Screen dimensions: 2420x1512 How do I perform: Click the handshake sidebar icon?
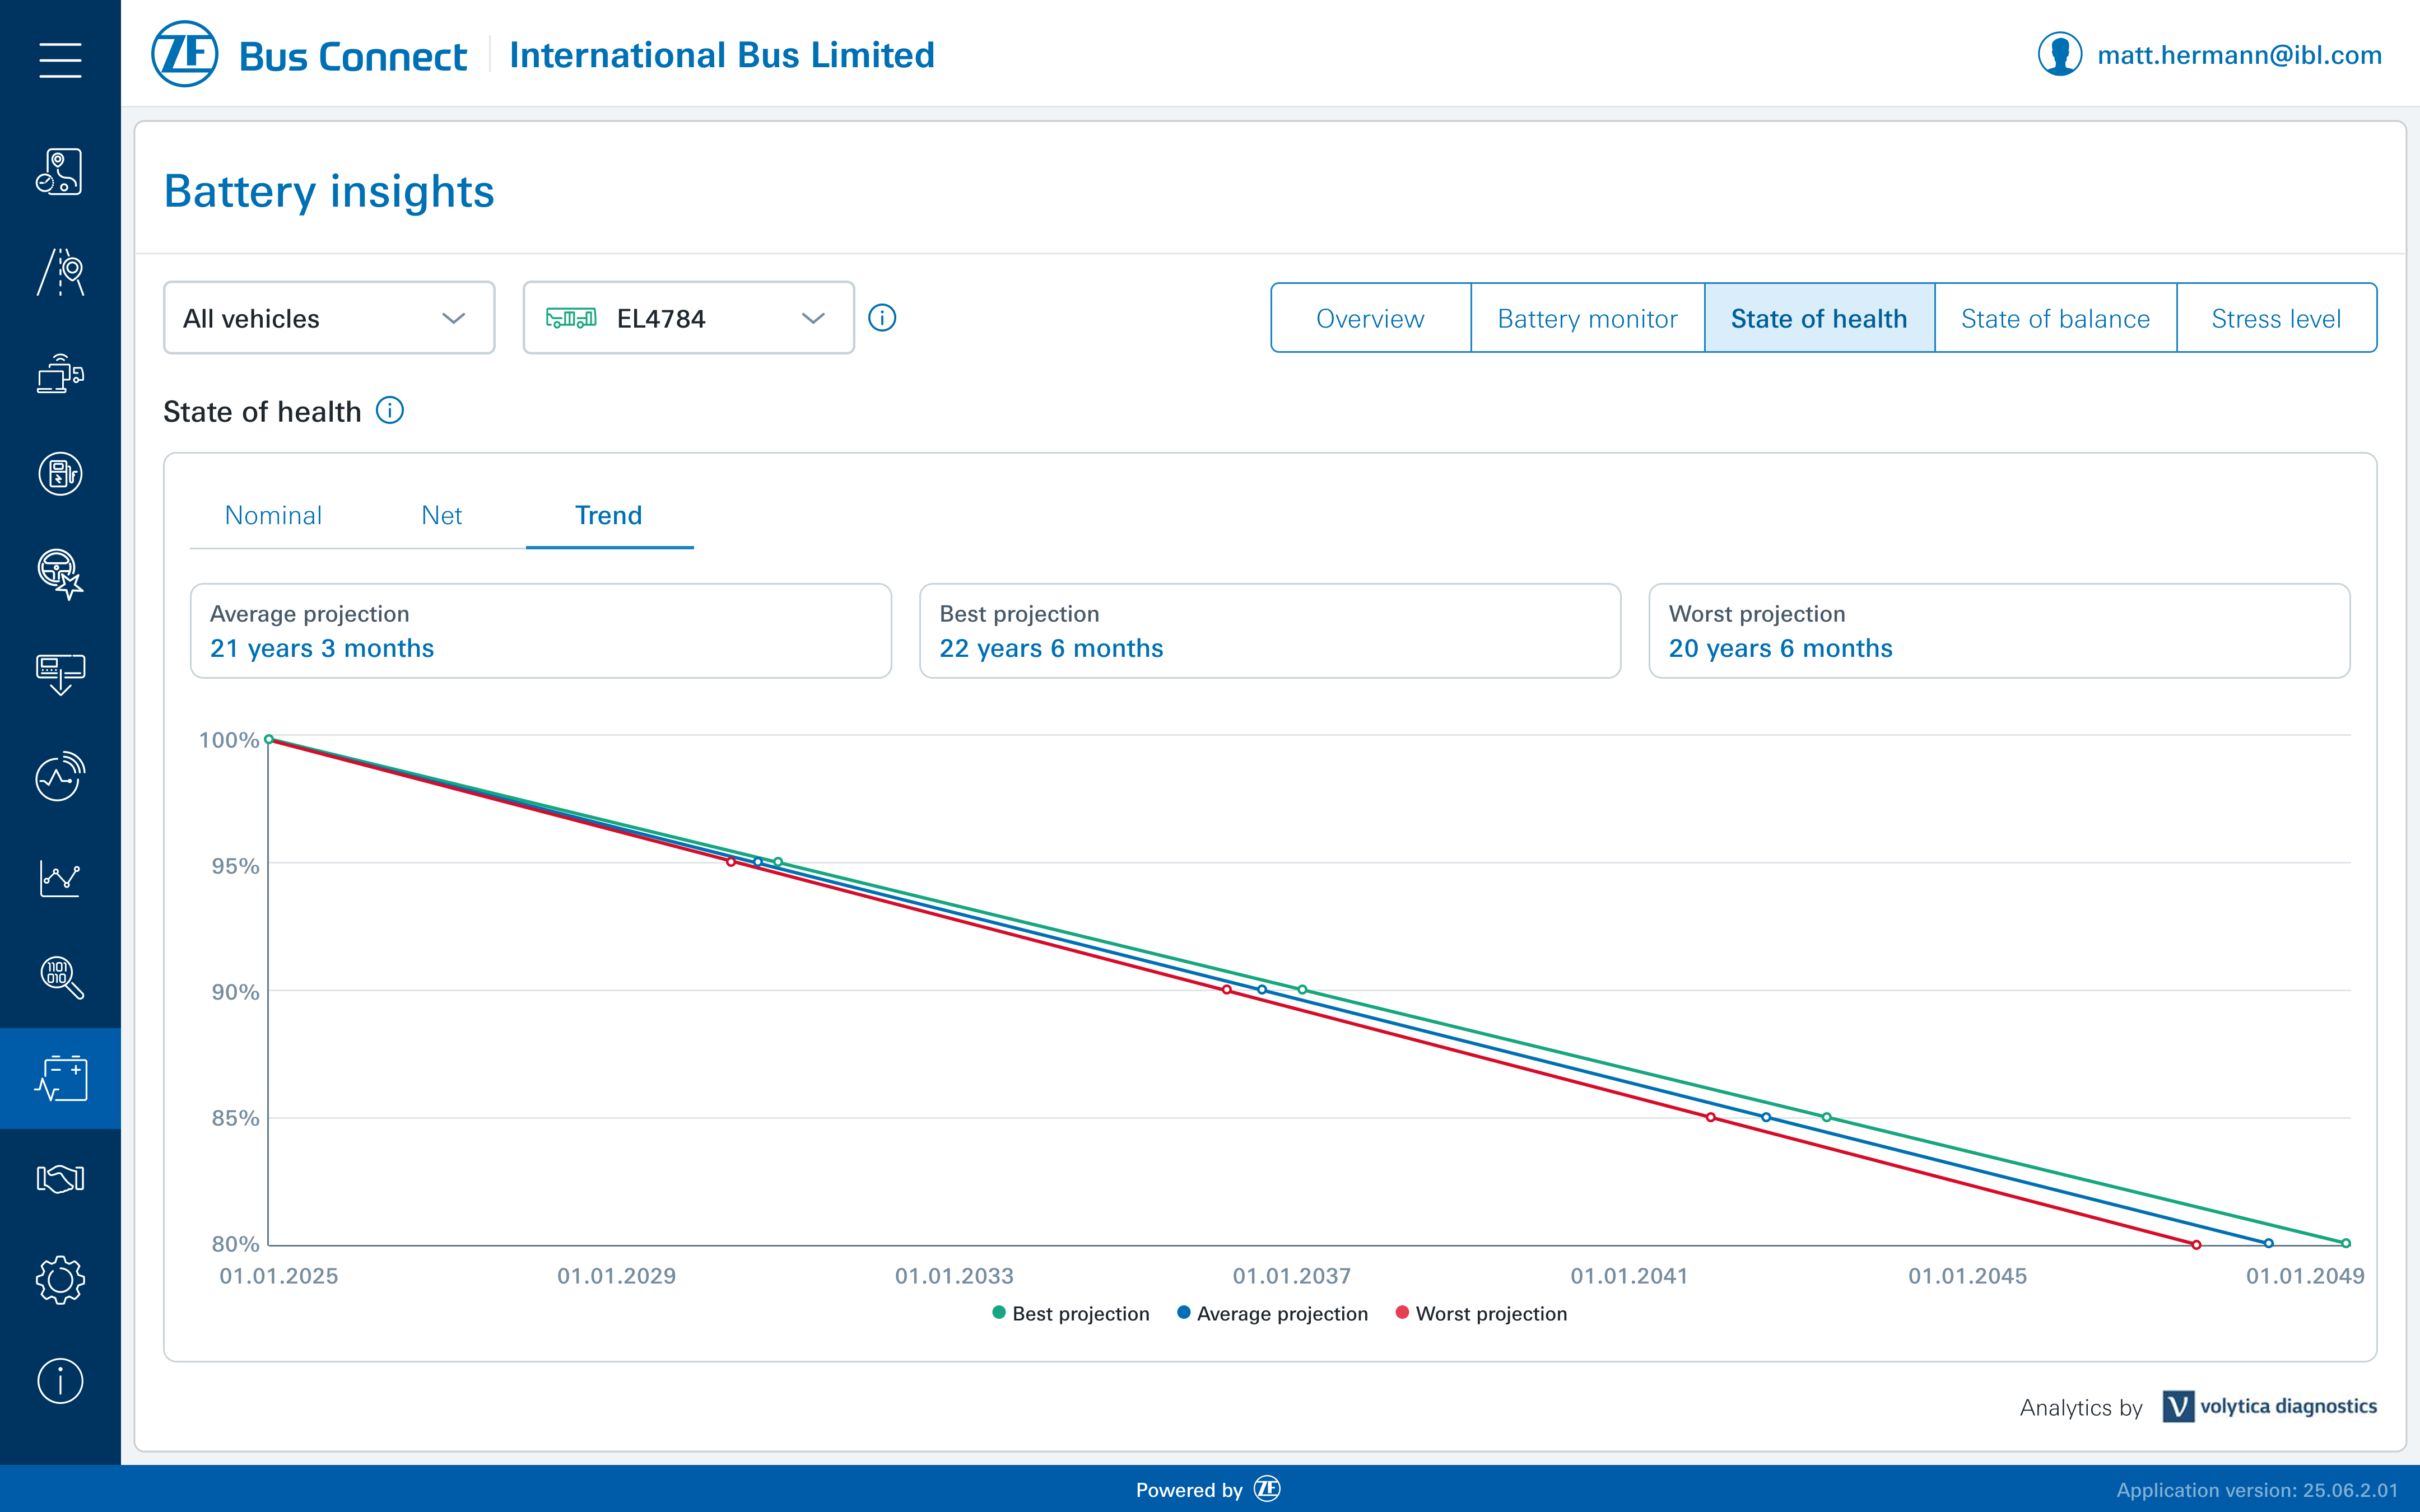60,1179
